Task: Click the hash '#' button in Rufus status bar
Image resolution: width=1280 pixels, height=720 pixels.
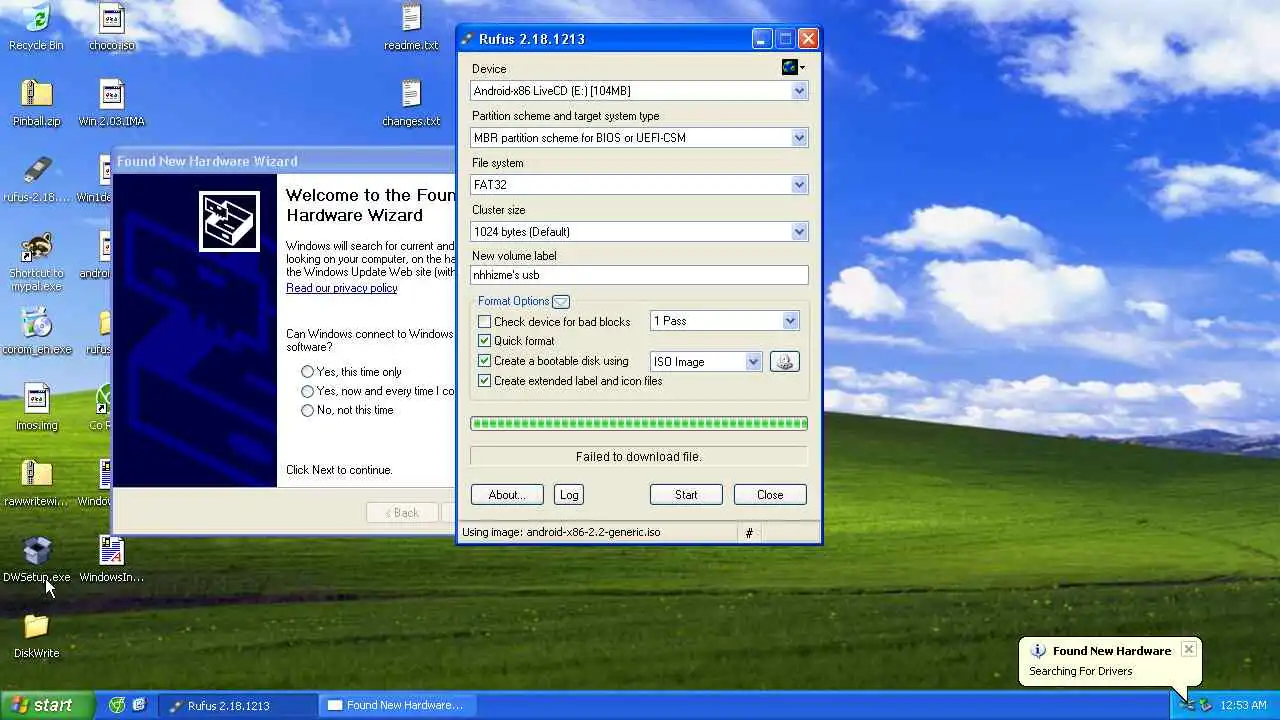Action: 749,533
